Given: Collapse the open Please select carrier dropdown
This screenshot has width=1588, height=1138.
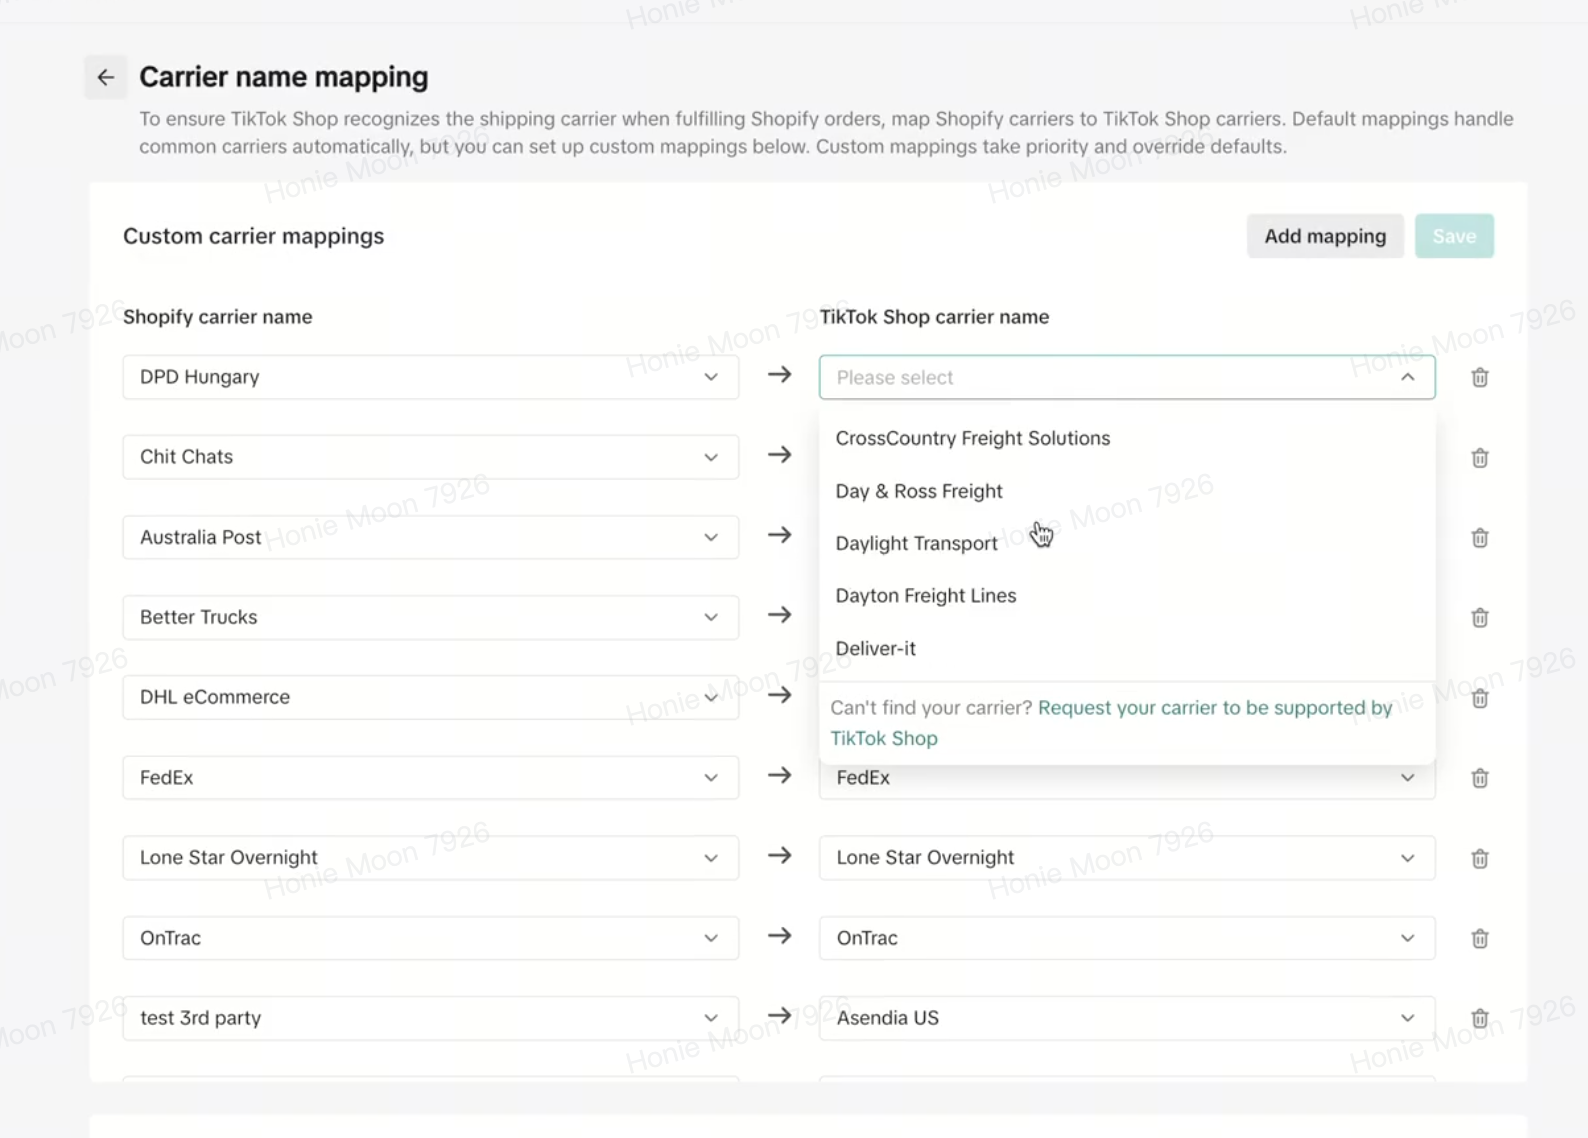Looking at the screenshot, I should [1406, 377].
